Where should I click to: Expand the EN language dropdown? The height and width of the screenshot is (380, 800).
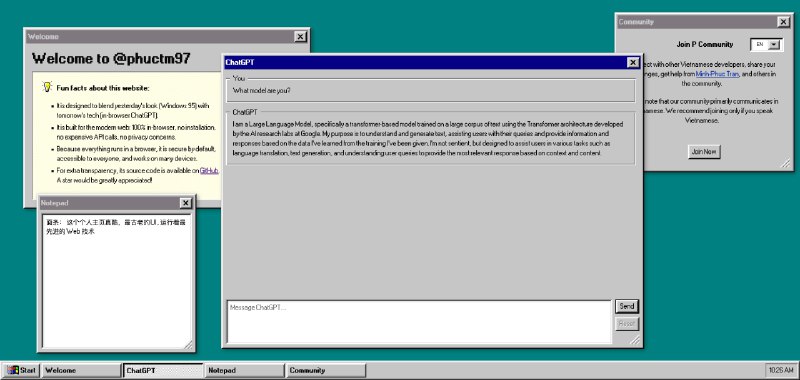pyautogui.click(x=766, y=44)
